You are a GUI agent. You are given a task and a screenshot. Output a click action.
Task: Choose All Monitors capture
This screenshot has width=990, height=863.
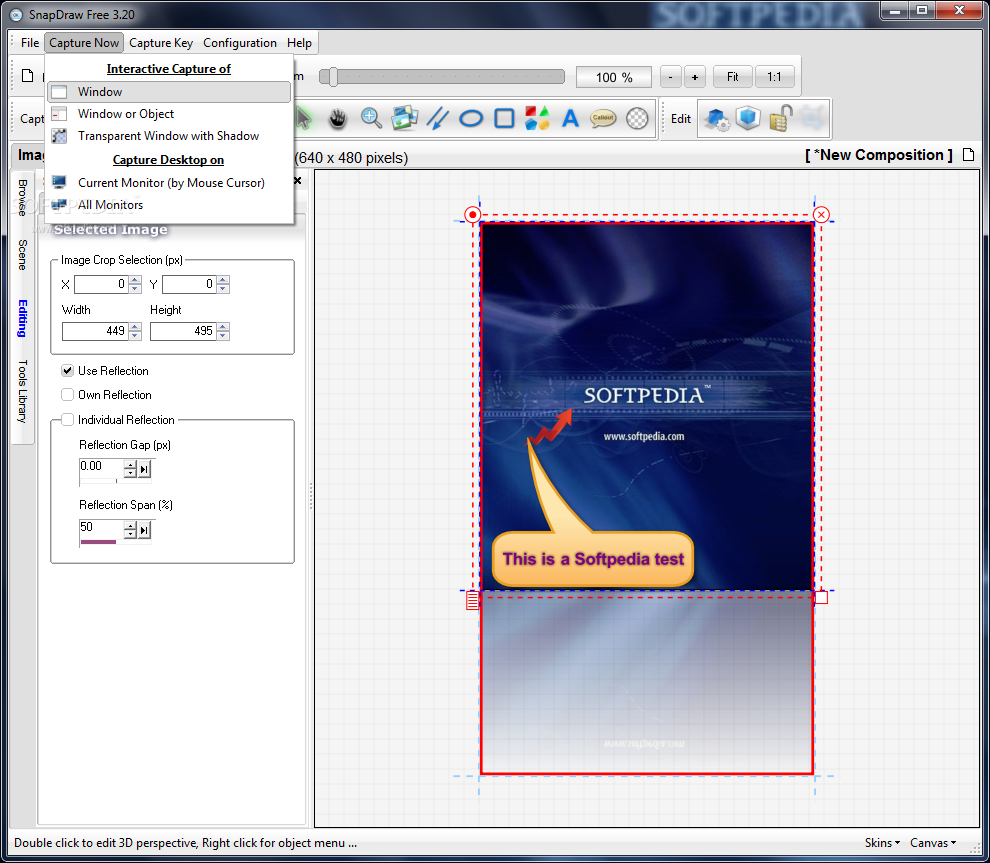169,205
